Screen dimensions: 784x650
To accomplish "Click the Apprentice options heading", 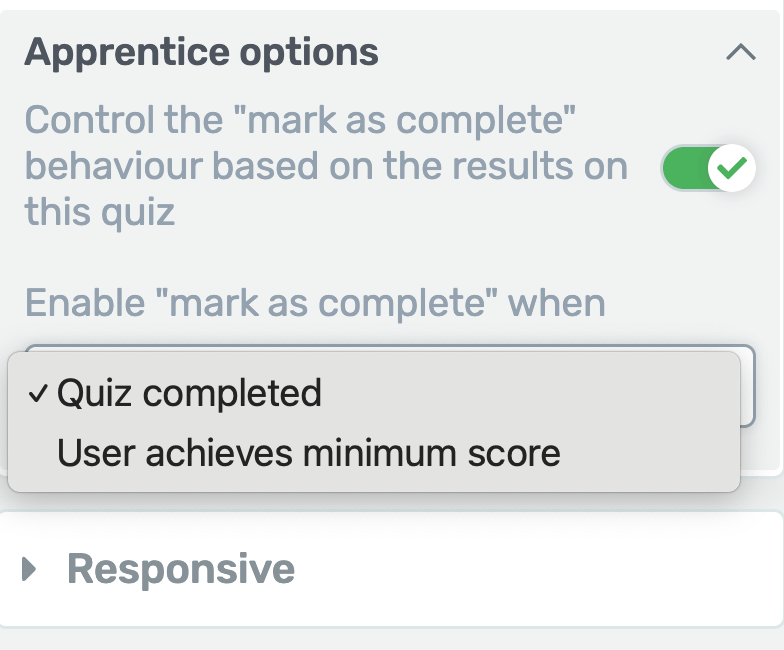I will pyautogui.click(x=201, y=52).
